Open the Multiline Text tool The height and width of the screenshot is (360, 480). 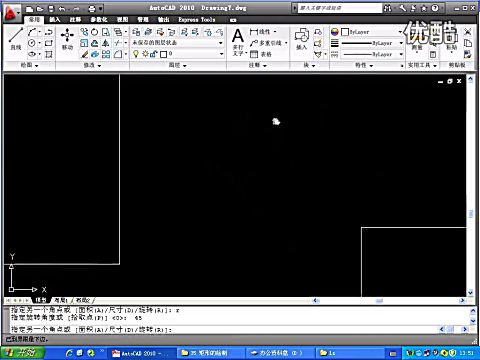tap(238, 42)
